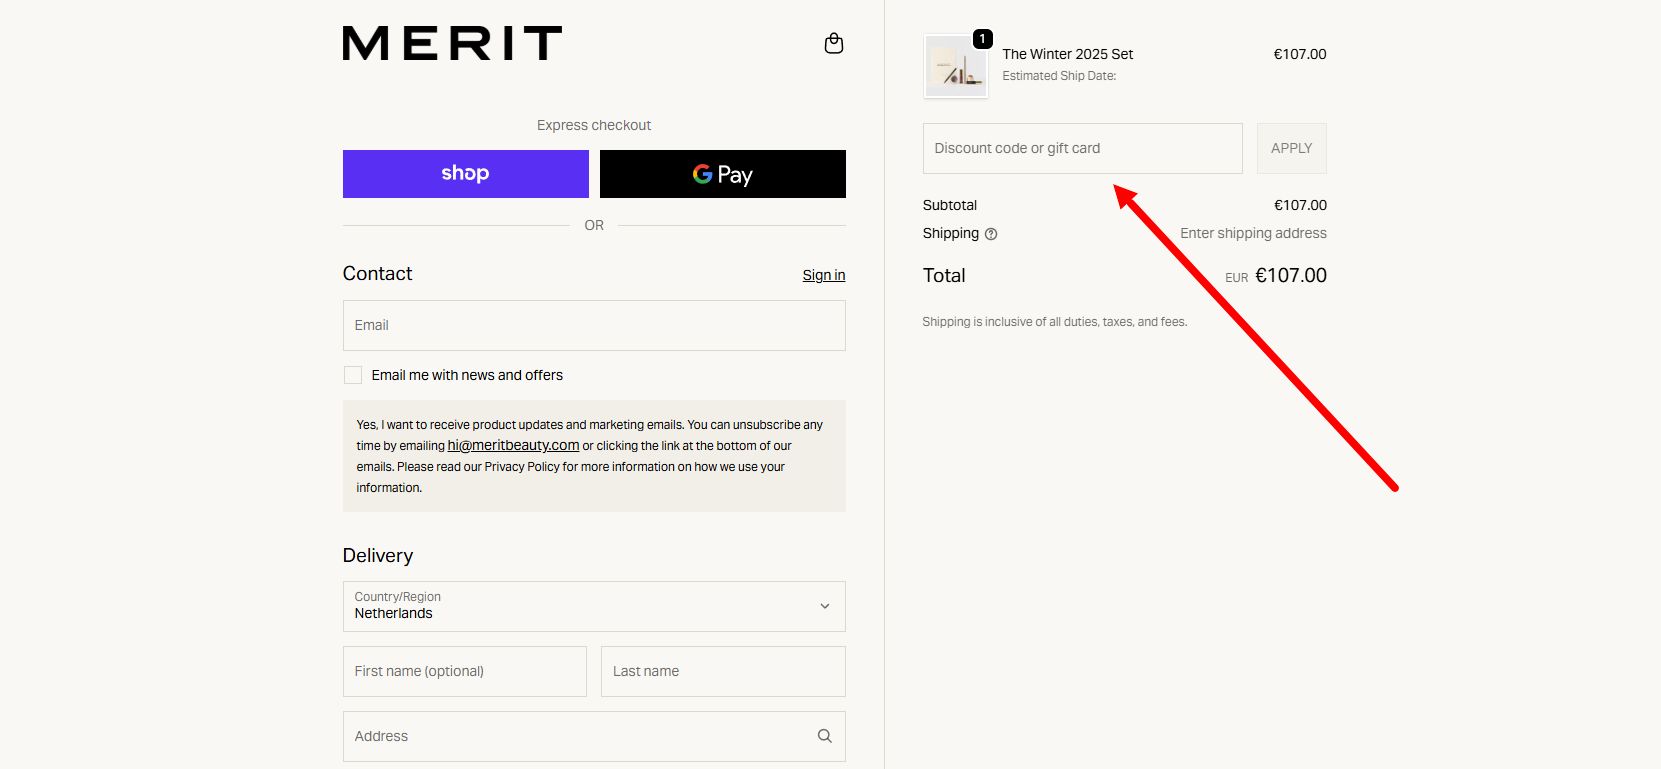Viewport: 1661px width, 769px height.
Task: Click the shipping help question mark icon
Action: (991, 234)
